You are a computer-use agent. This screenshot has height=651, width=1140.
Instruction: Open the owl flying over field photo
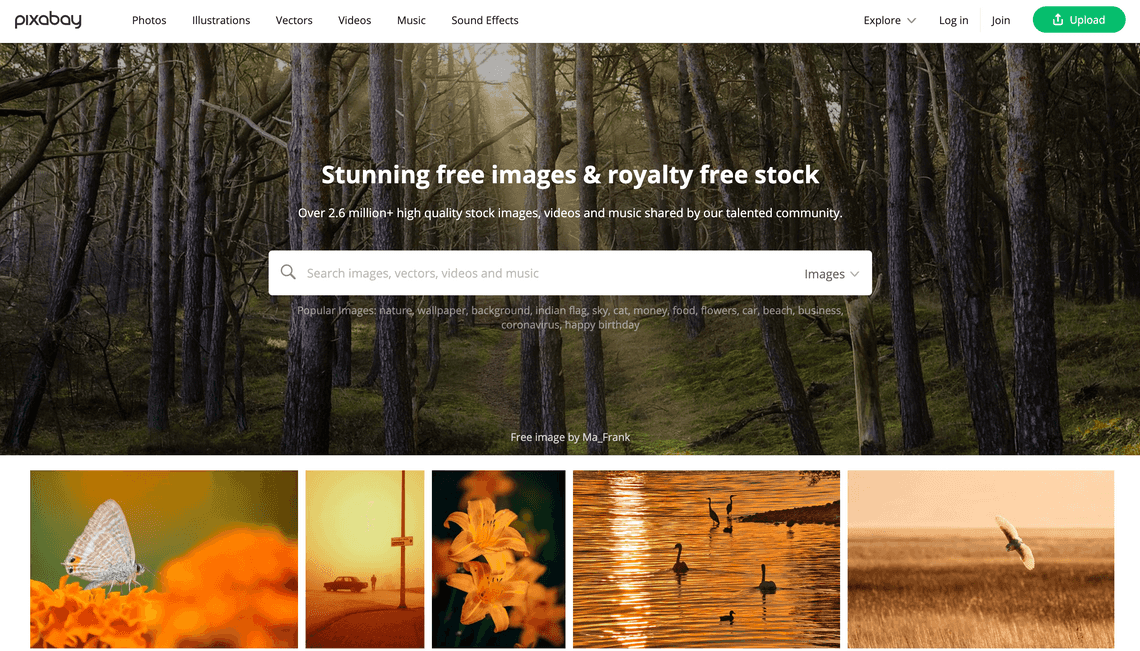[x=981, y=559]
